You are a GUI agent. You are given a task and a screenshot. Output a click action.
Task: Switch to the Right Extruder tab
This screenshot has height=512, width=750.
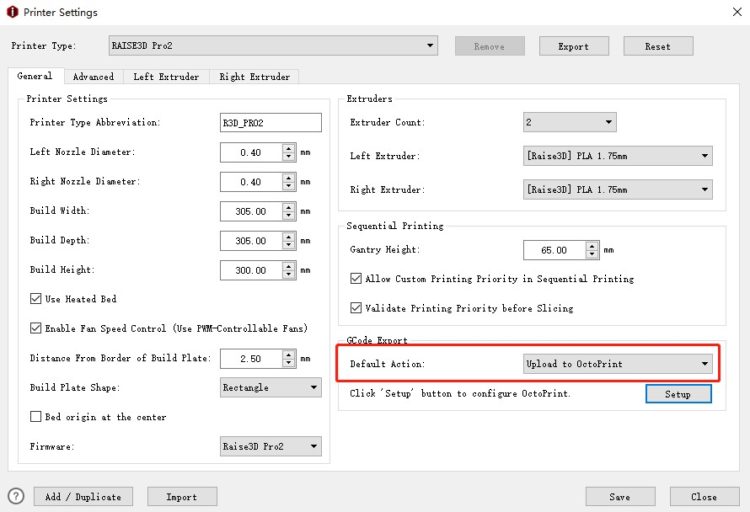[254, 77]
